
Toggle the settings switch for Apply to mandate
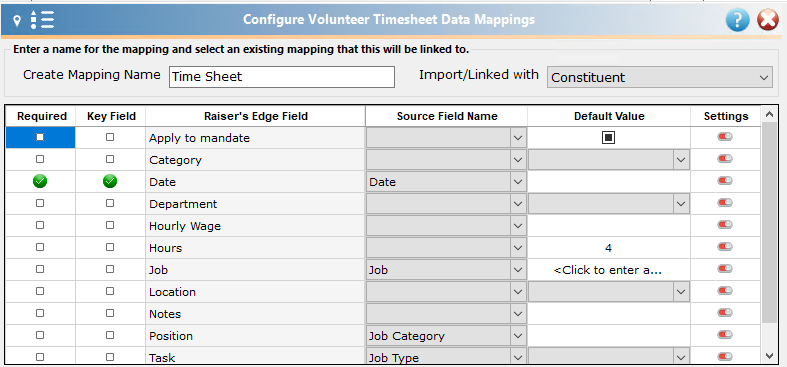pos(725,137)
